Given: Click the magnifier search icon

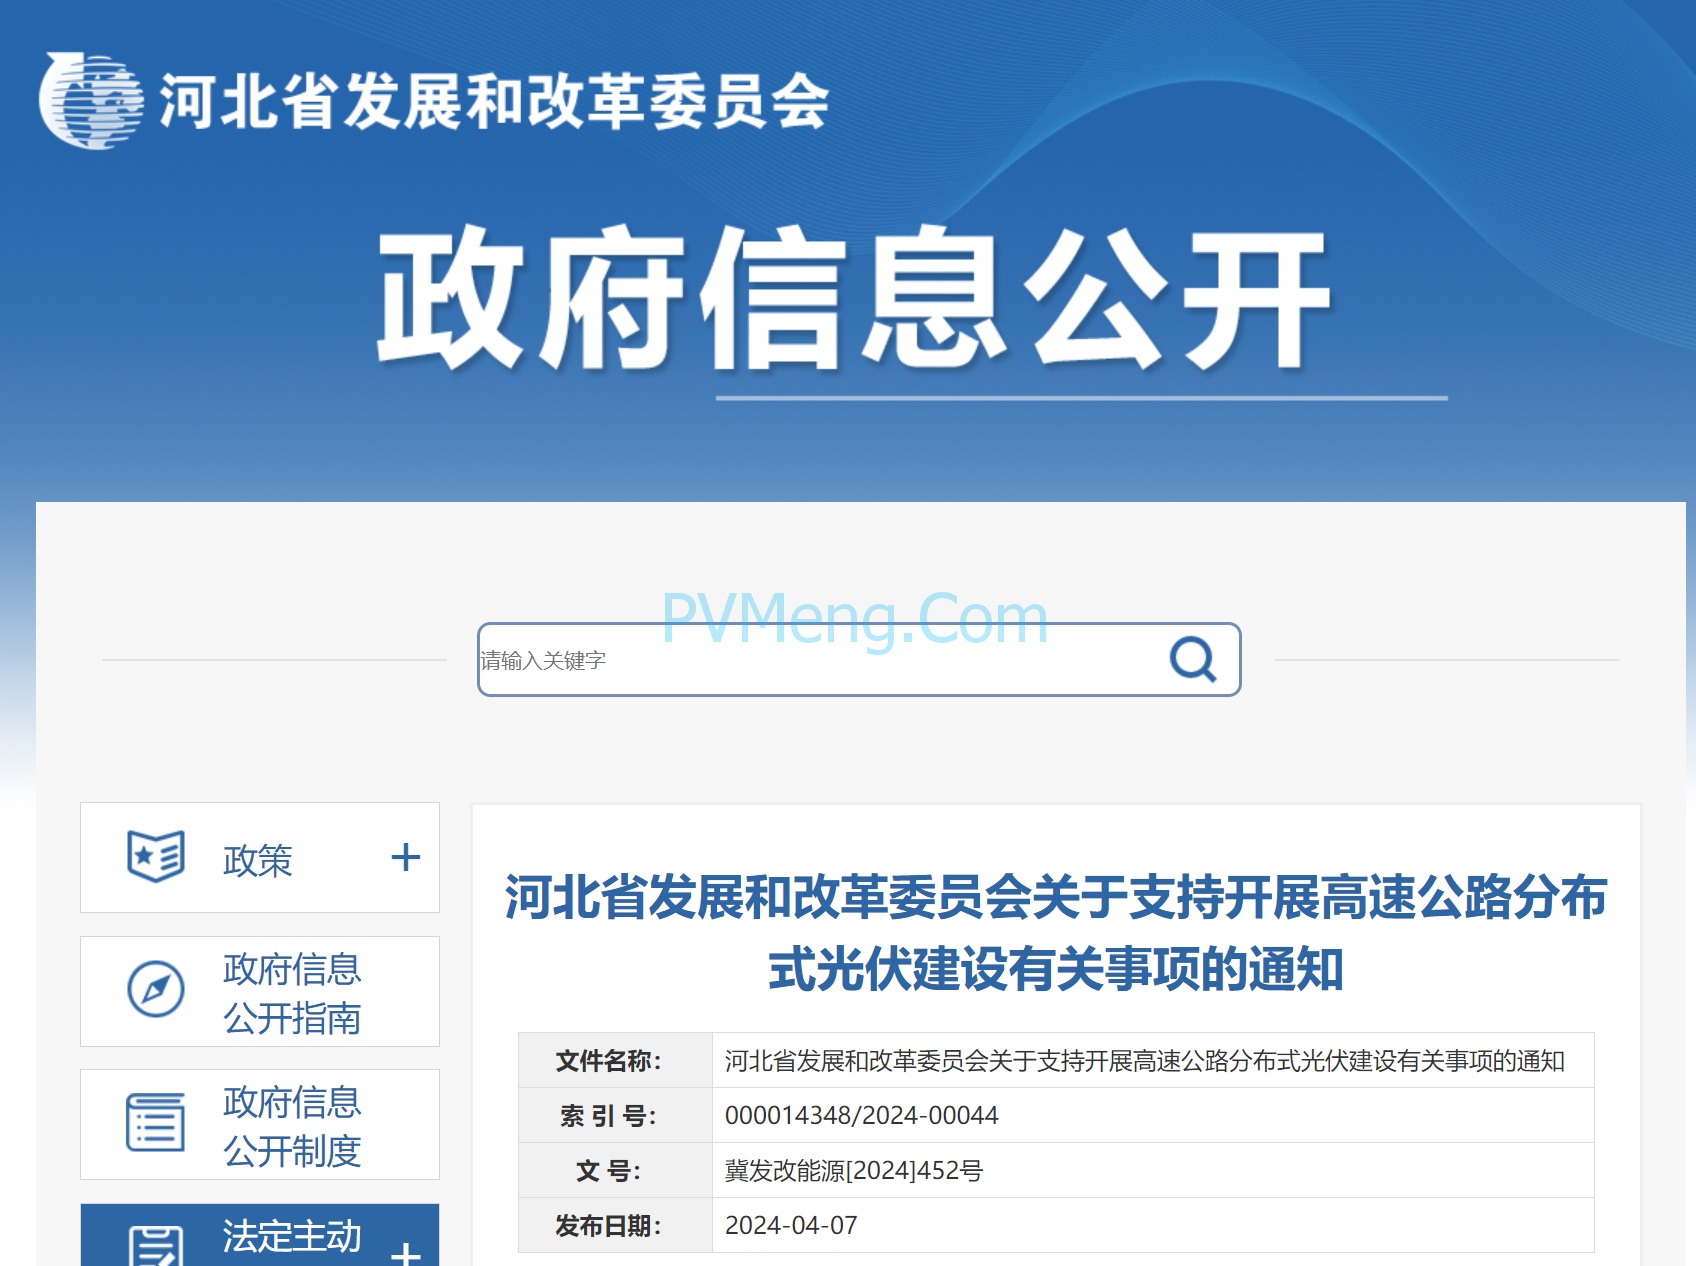Looking at the screenshot, I should pyautogui.click(x=1192, y=660).
